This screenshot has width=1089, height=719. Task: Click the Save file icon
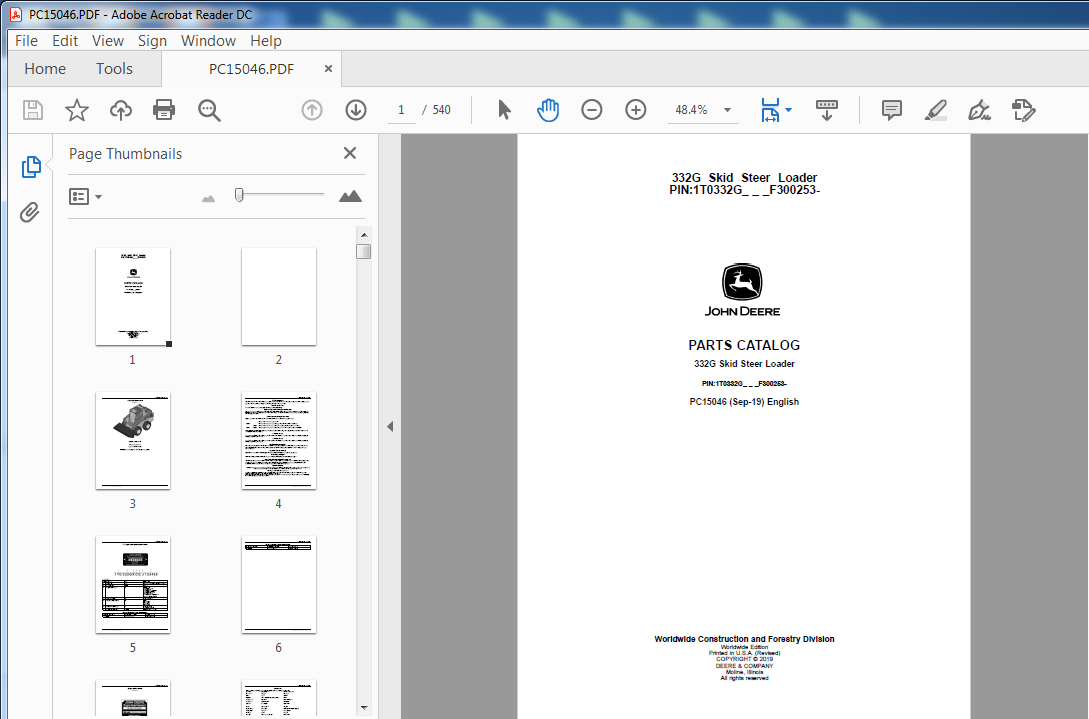coord(33,110)
